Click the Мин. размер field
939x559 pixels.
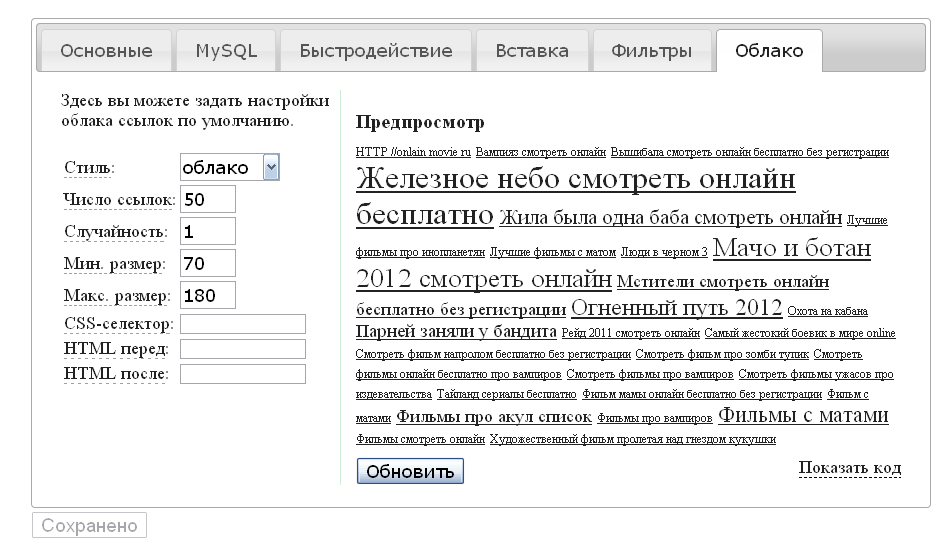coord(207,263)
